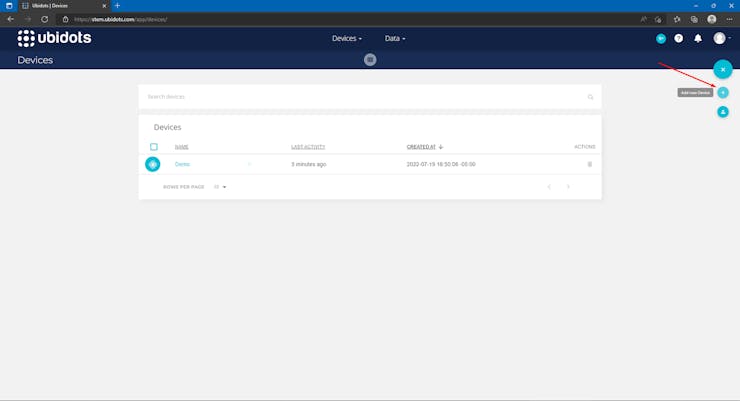Click the teal credits badge in navbar
This screenshot has height=401, width=740.
coord(661,39)
